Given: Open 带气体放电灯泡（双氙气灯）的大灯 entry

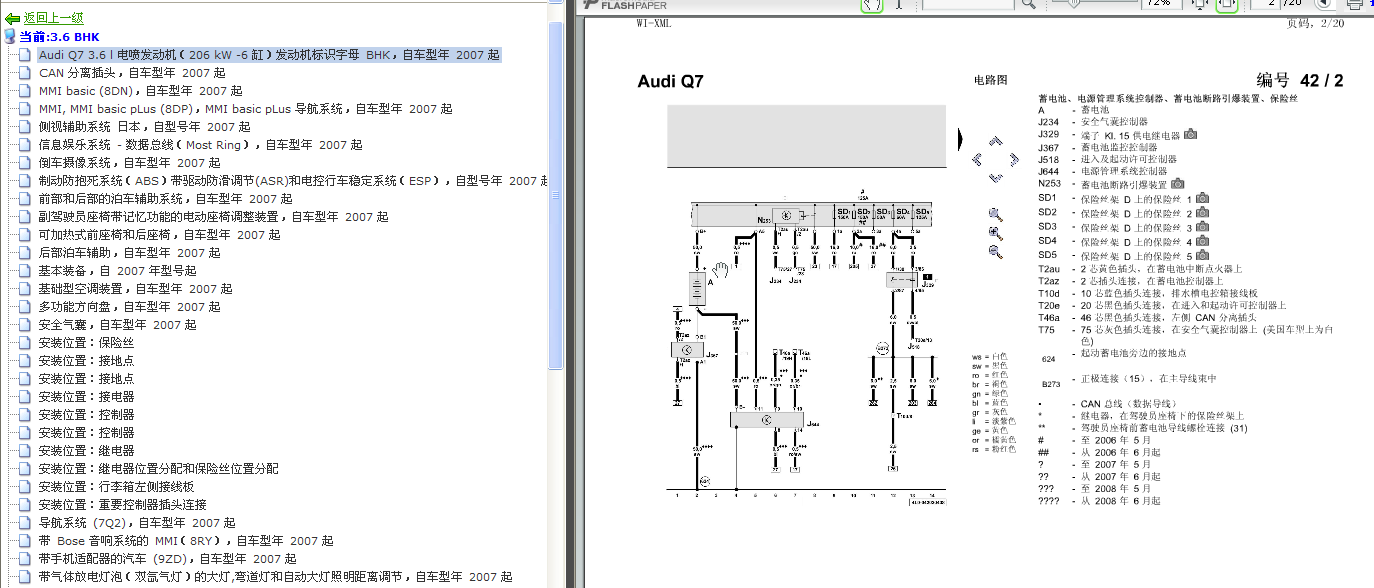Looking at the screenshot, I should (275, 577).
